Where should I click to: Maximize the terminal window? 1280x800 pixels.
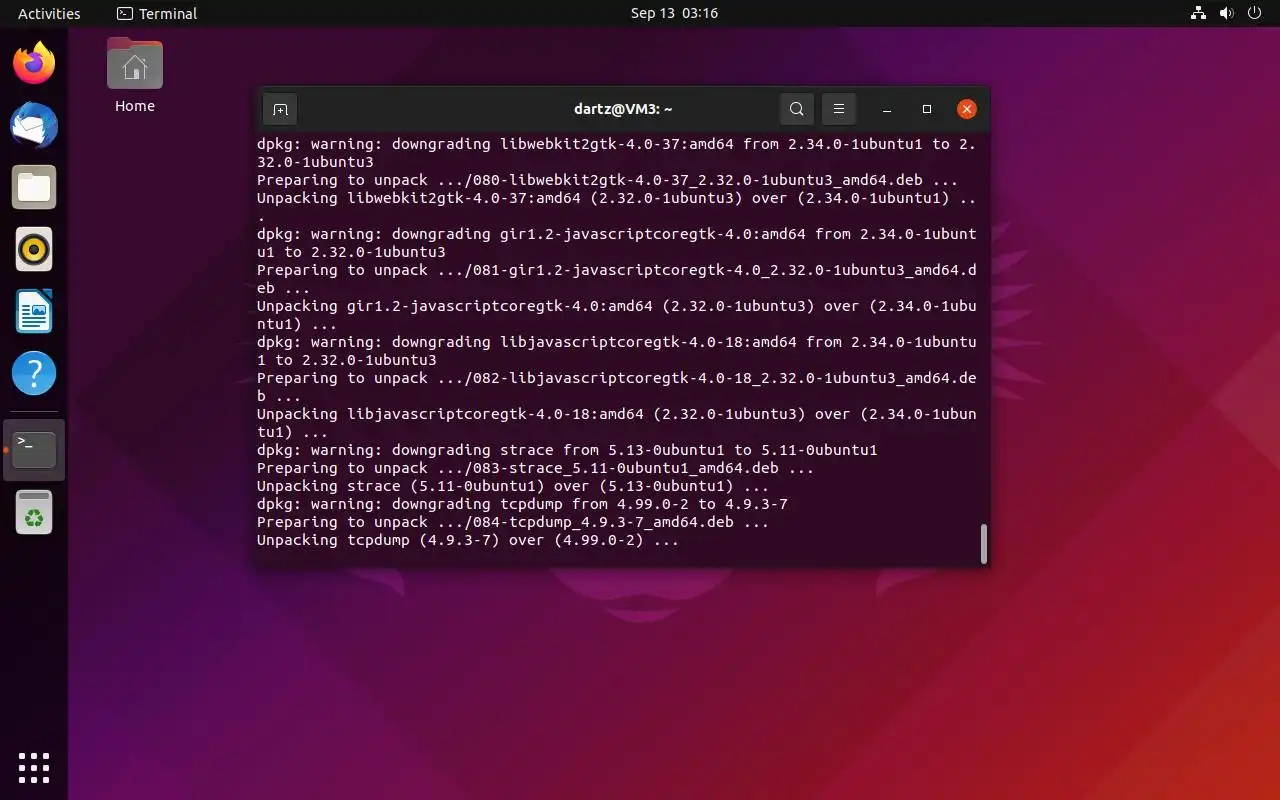click(x=926, y=109)
